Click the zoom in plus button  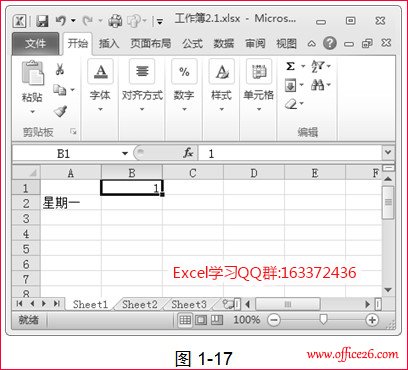[x=372, y=320]
